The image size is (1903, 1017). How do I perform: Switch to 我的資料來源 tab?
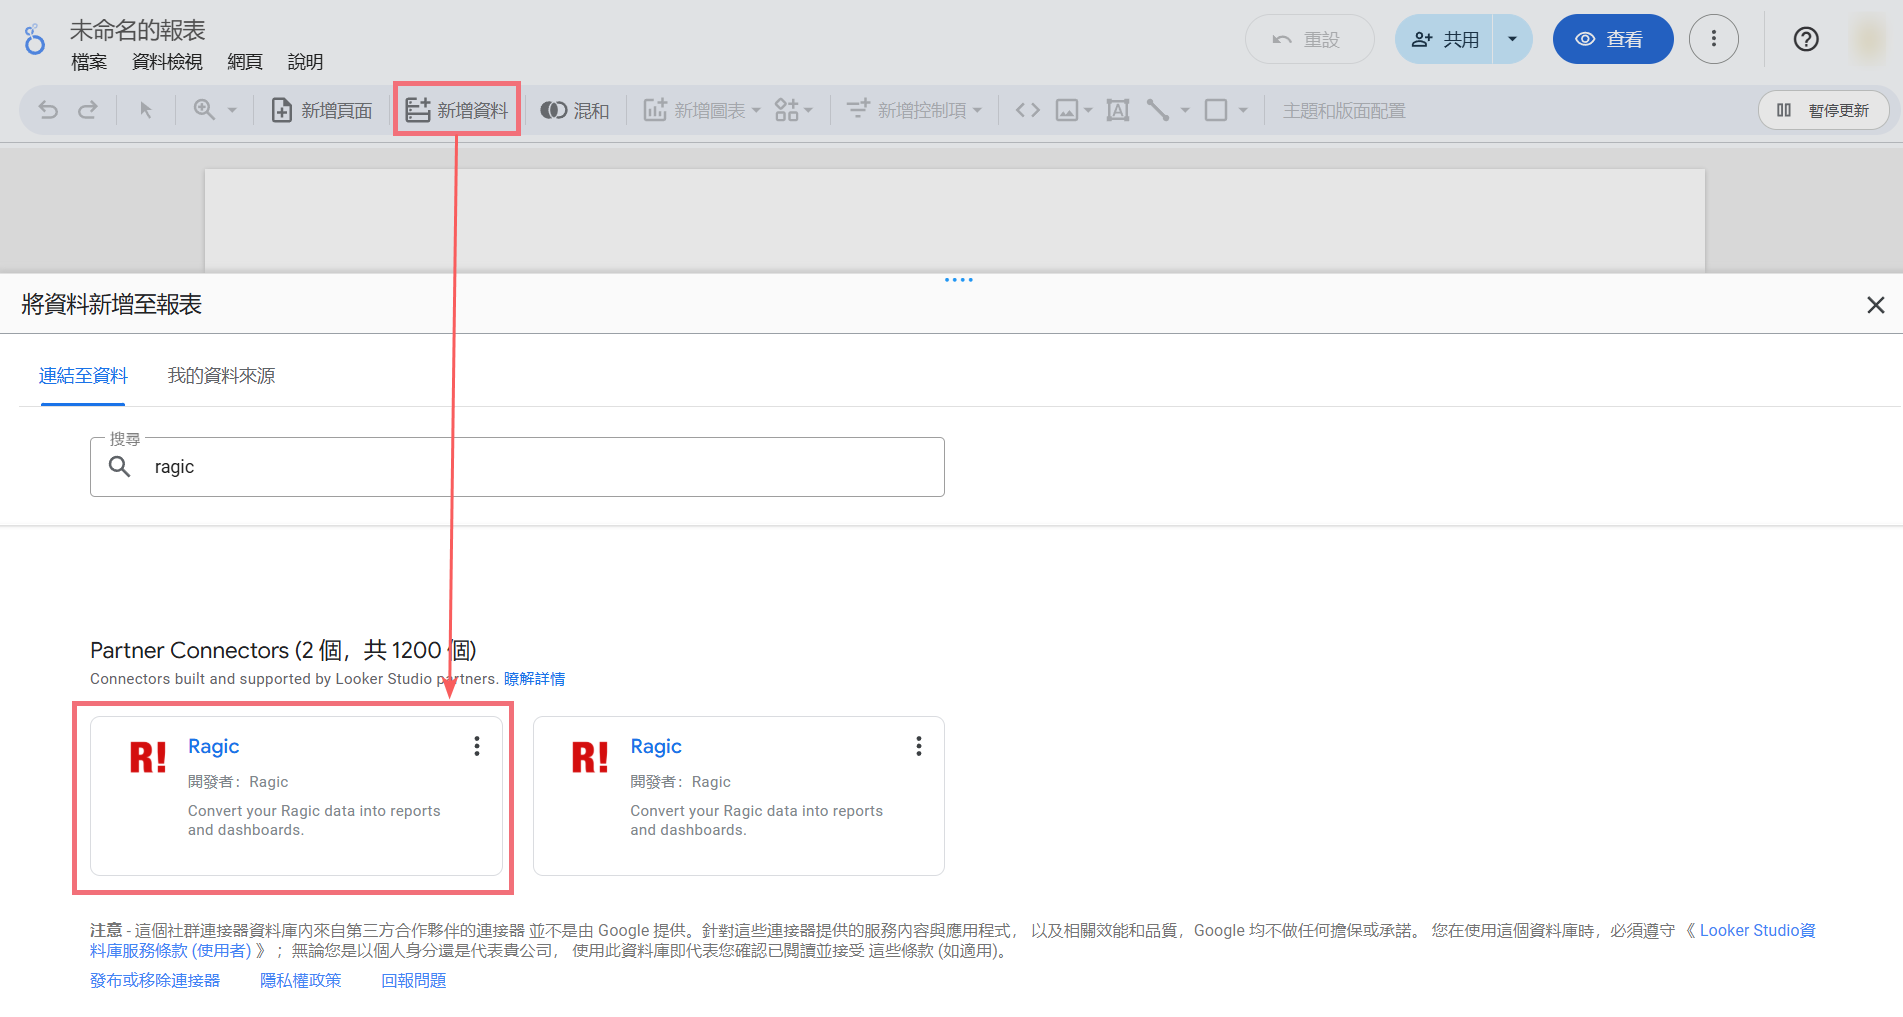[x=221, y=376]
